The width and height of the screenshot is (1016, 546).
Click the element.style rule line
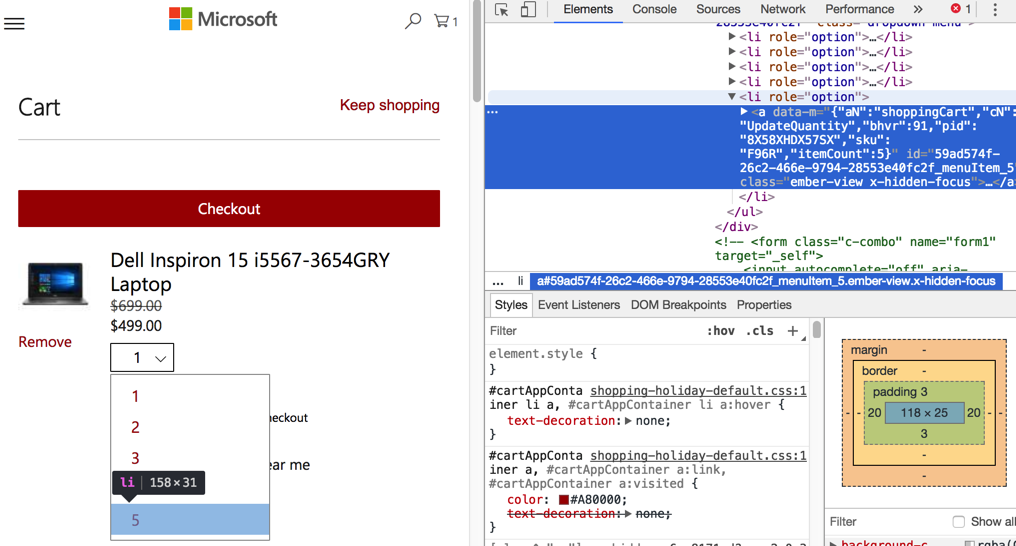pyautogui.click(x=542, y=354)
